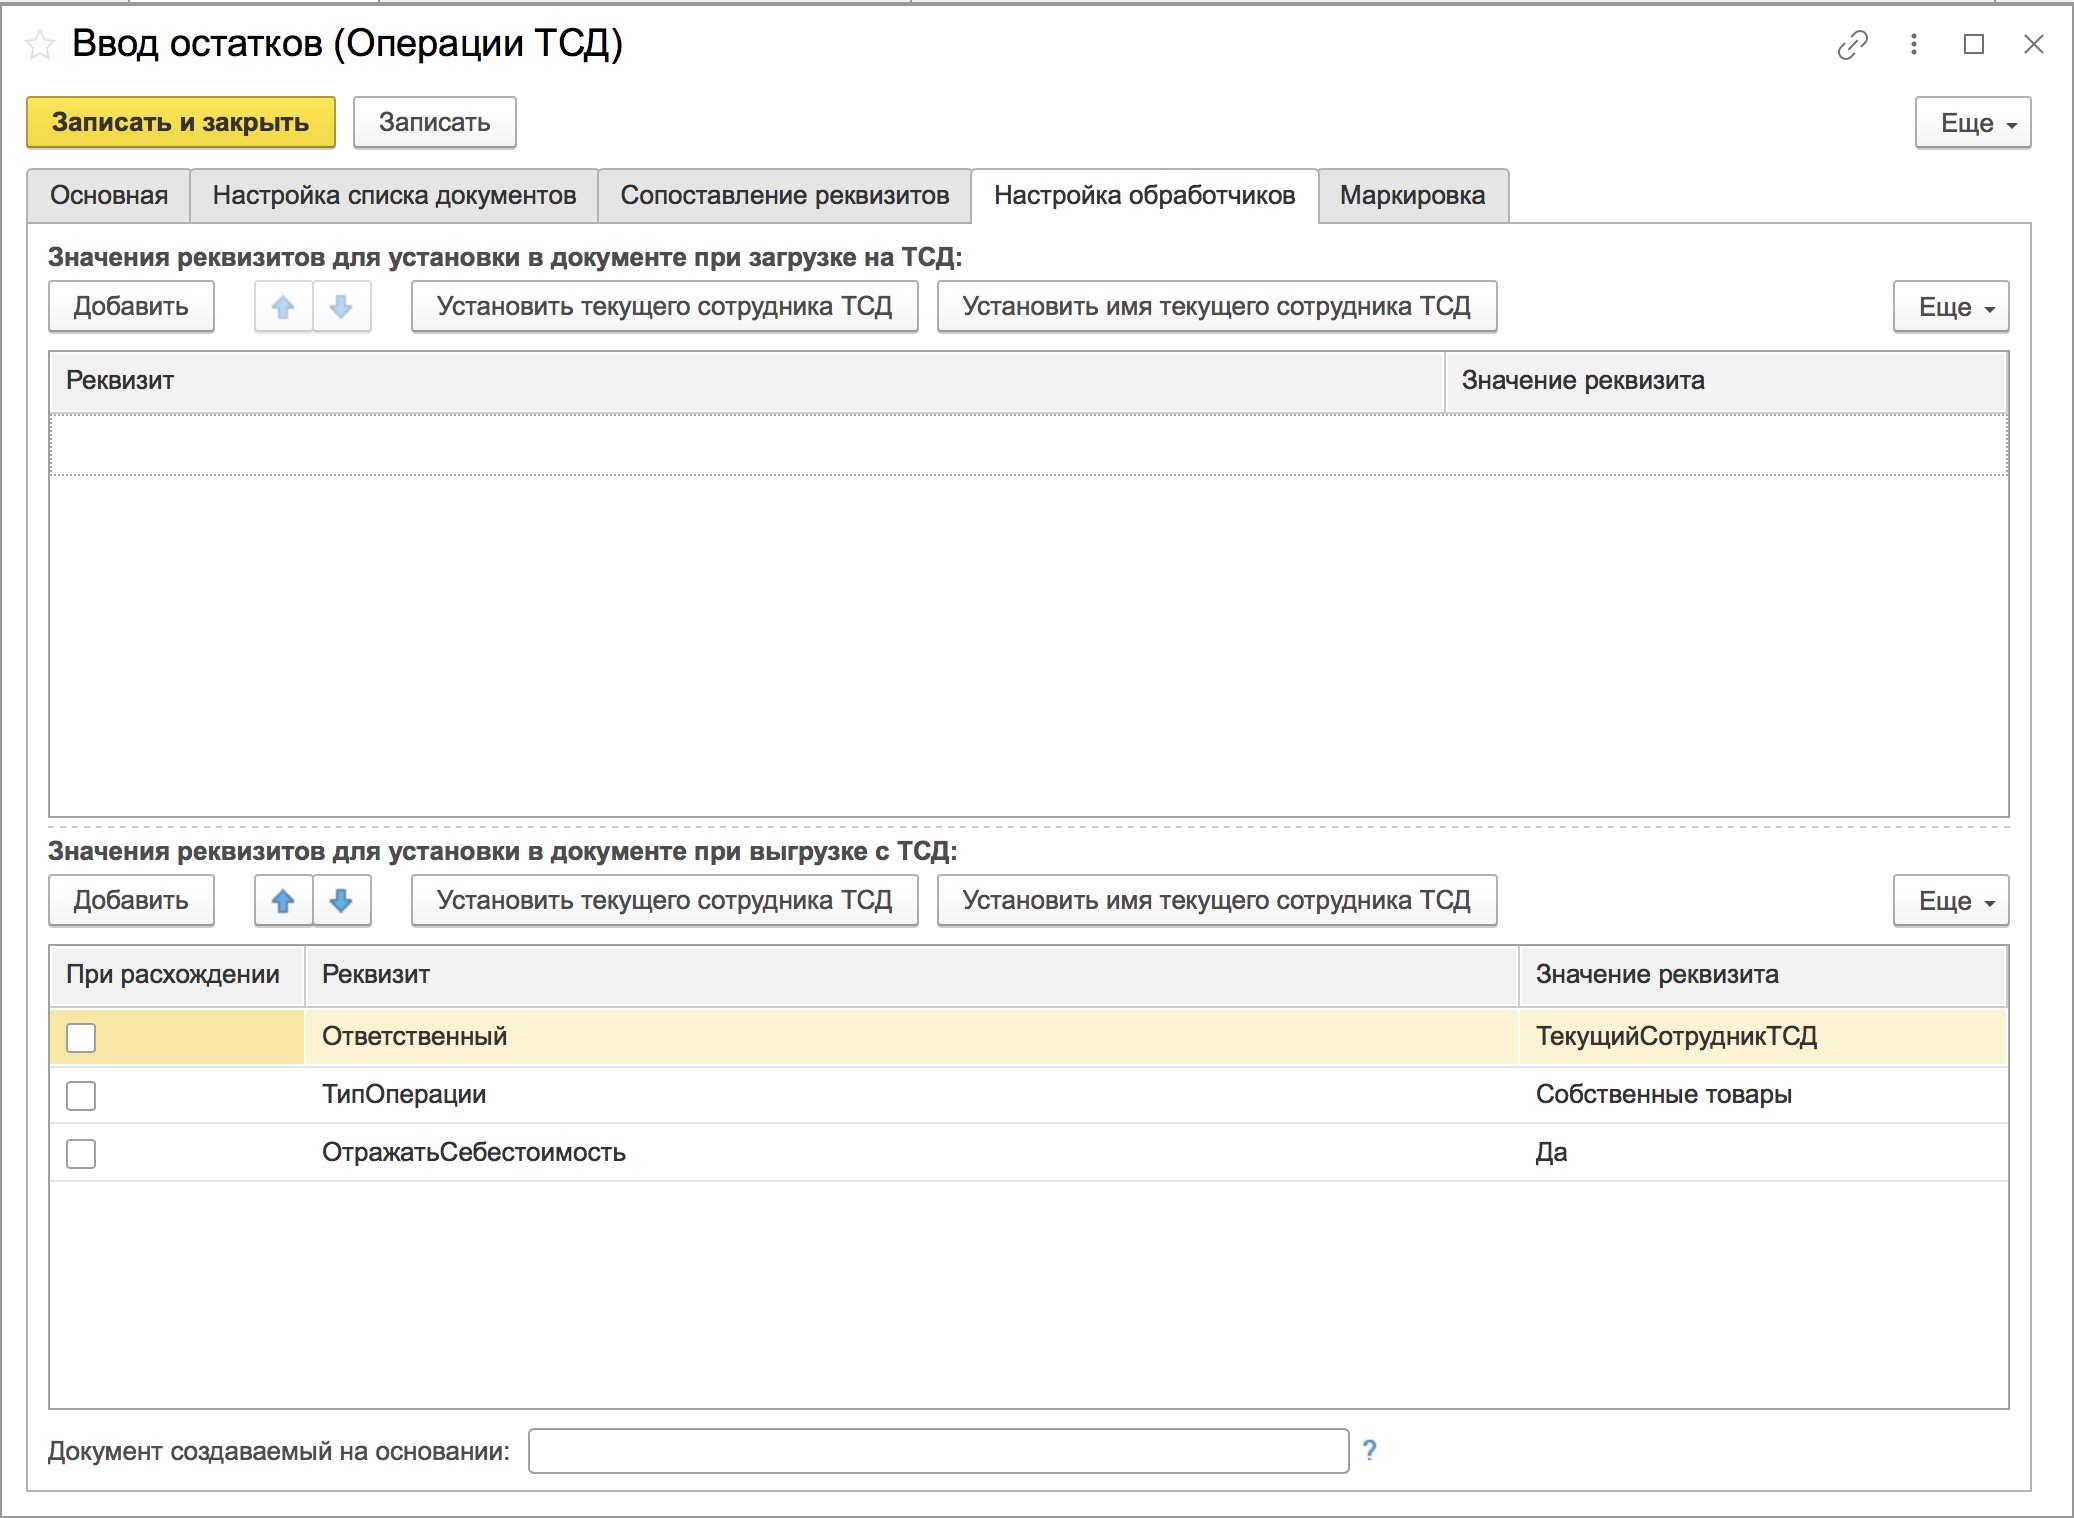2074x1518 pixels.
Task: Copy link to this form
Action: coord(1852,45)
